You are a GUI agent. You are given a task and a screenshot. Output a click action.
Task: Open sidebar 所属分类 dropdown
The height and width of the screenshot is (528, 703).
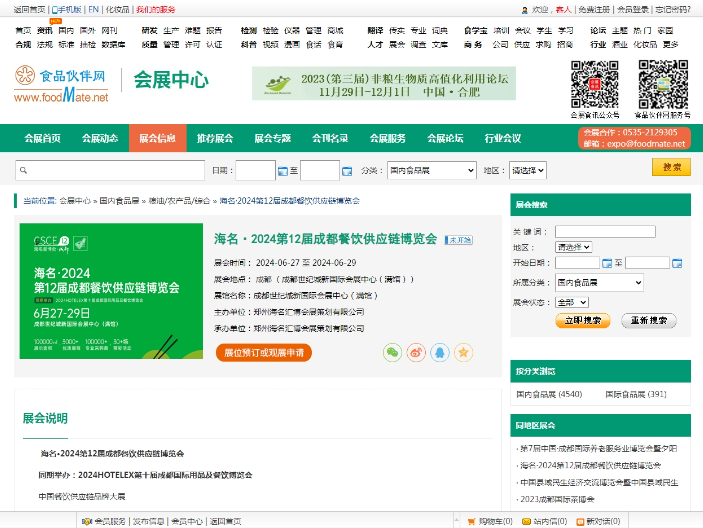click(599, 282)
